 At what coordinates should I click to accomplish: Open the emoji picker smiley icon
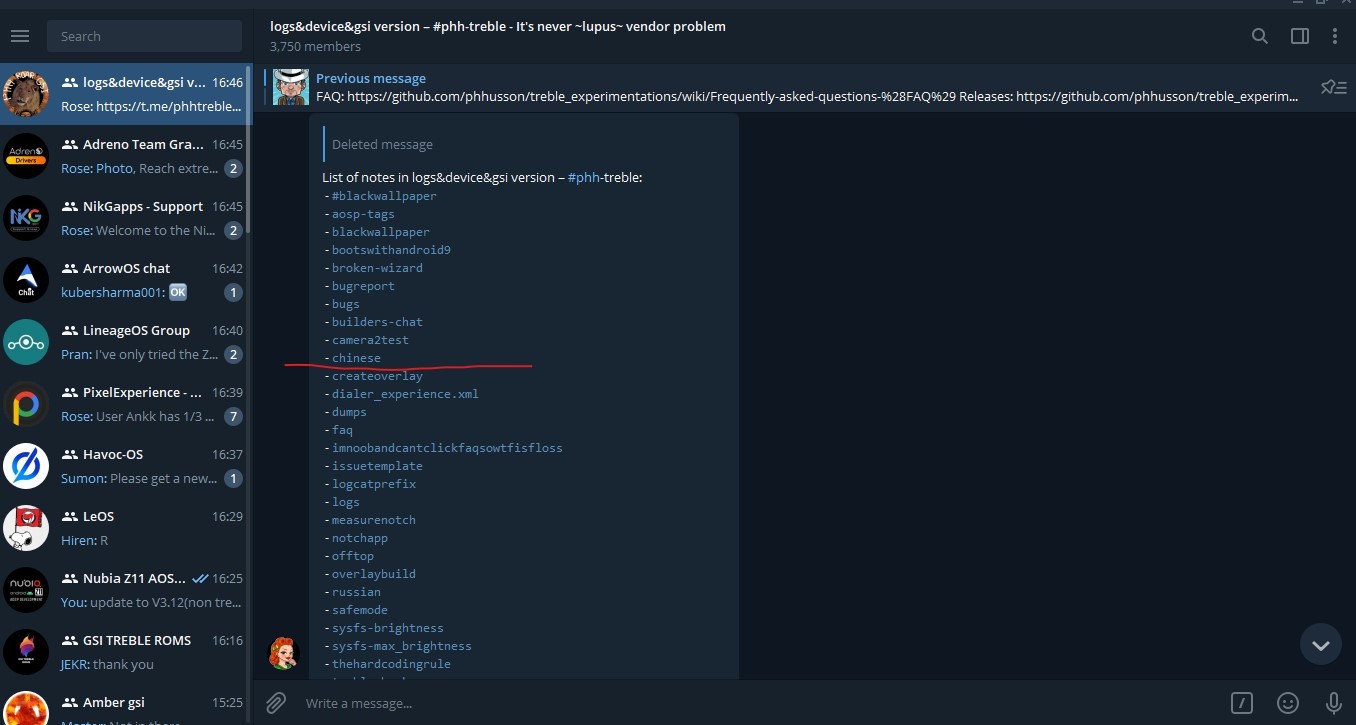point(1289,703)
